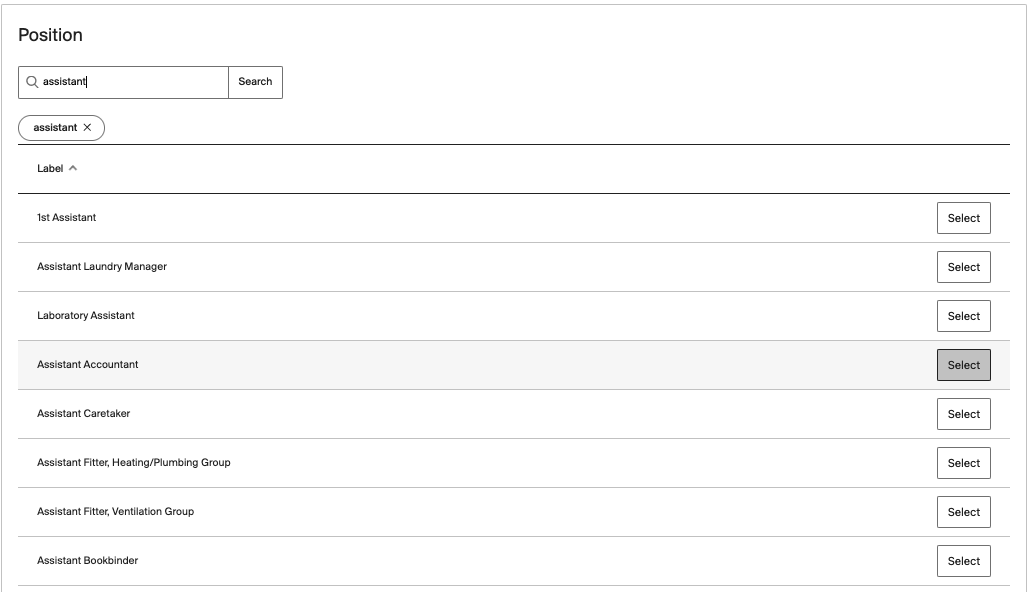Remove the assistant filter chip
Screen dimensions: 1032x592
[x=88, y=128]
